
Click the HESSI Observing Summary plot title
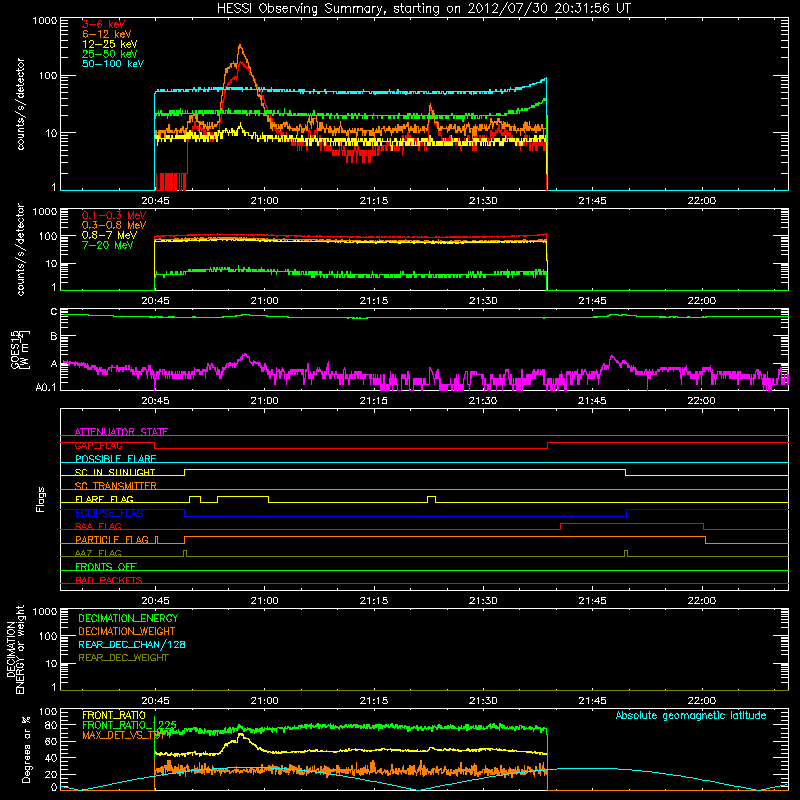(x=424, y=8)
